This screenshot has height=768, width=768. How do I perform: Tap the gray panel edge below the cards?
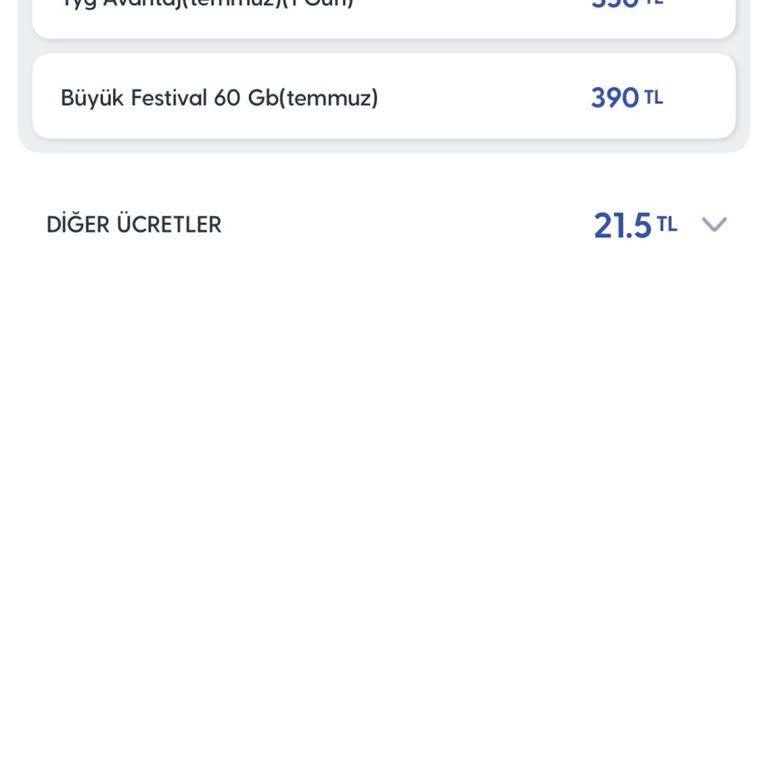[383, 146]
